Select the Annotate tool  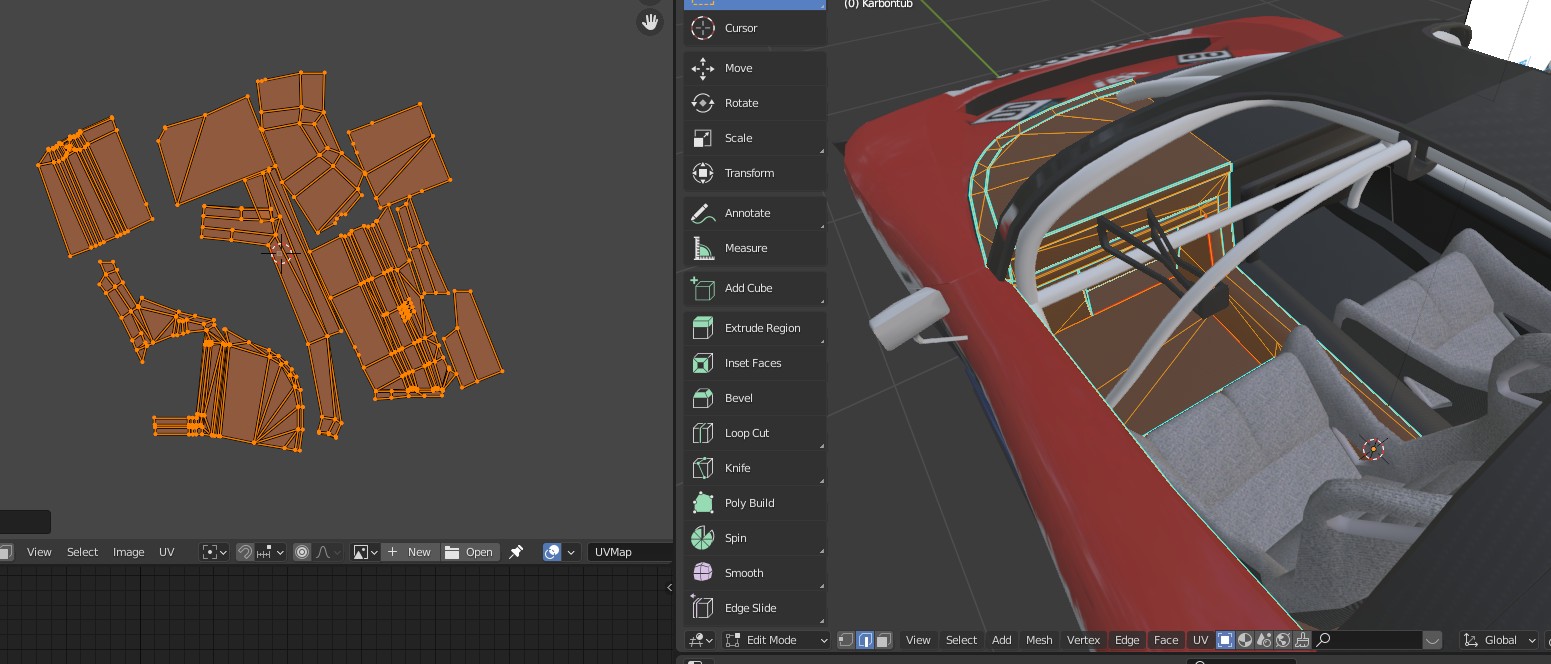755,213
